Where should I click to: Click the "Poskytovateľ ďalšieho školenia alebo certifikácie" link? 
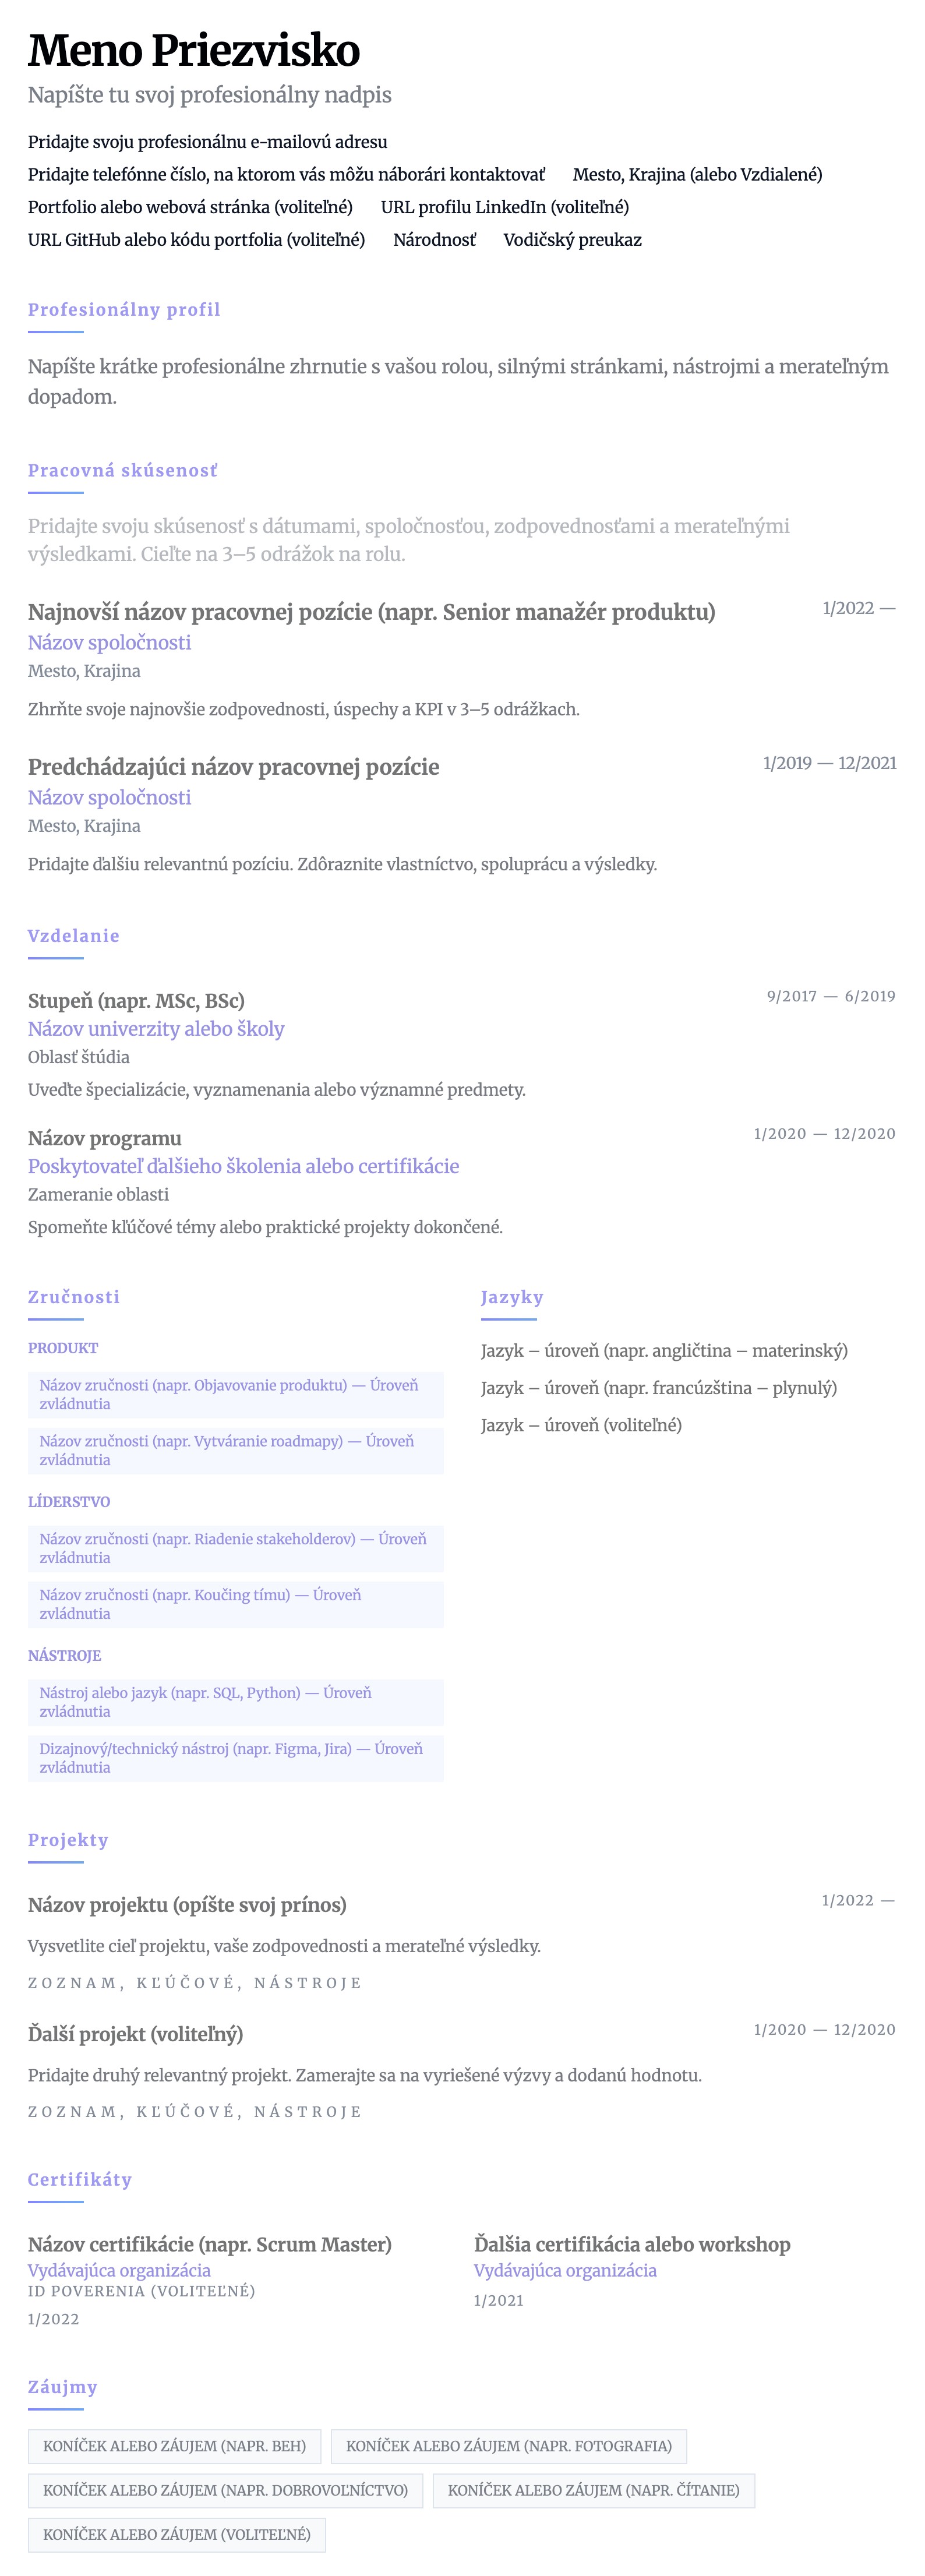pyautogui.click(x=243, y=1166)
